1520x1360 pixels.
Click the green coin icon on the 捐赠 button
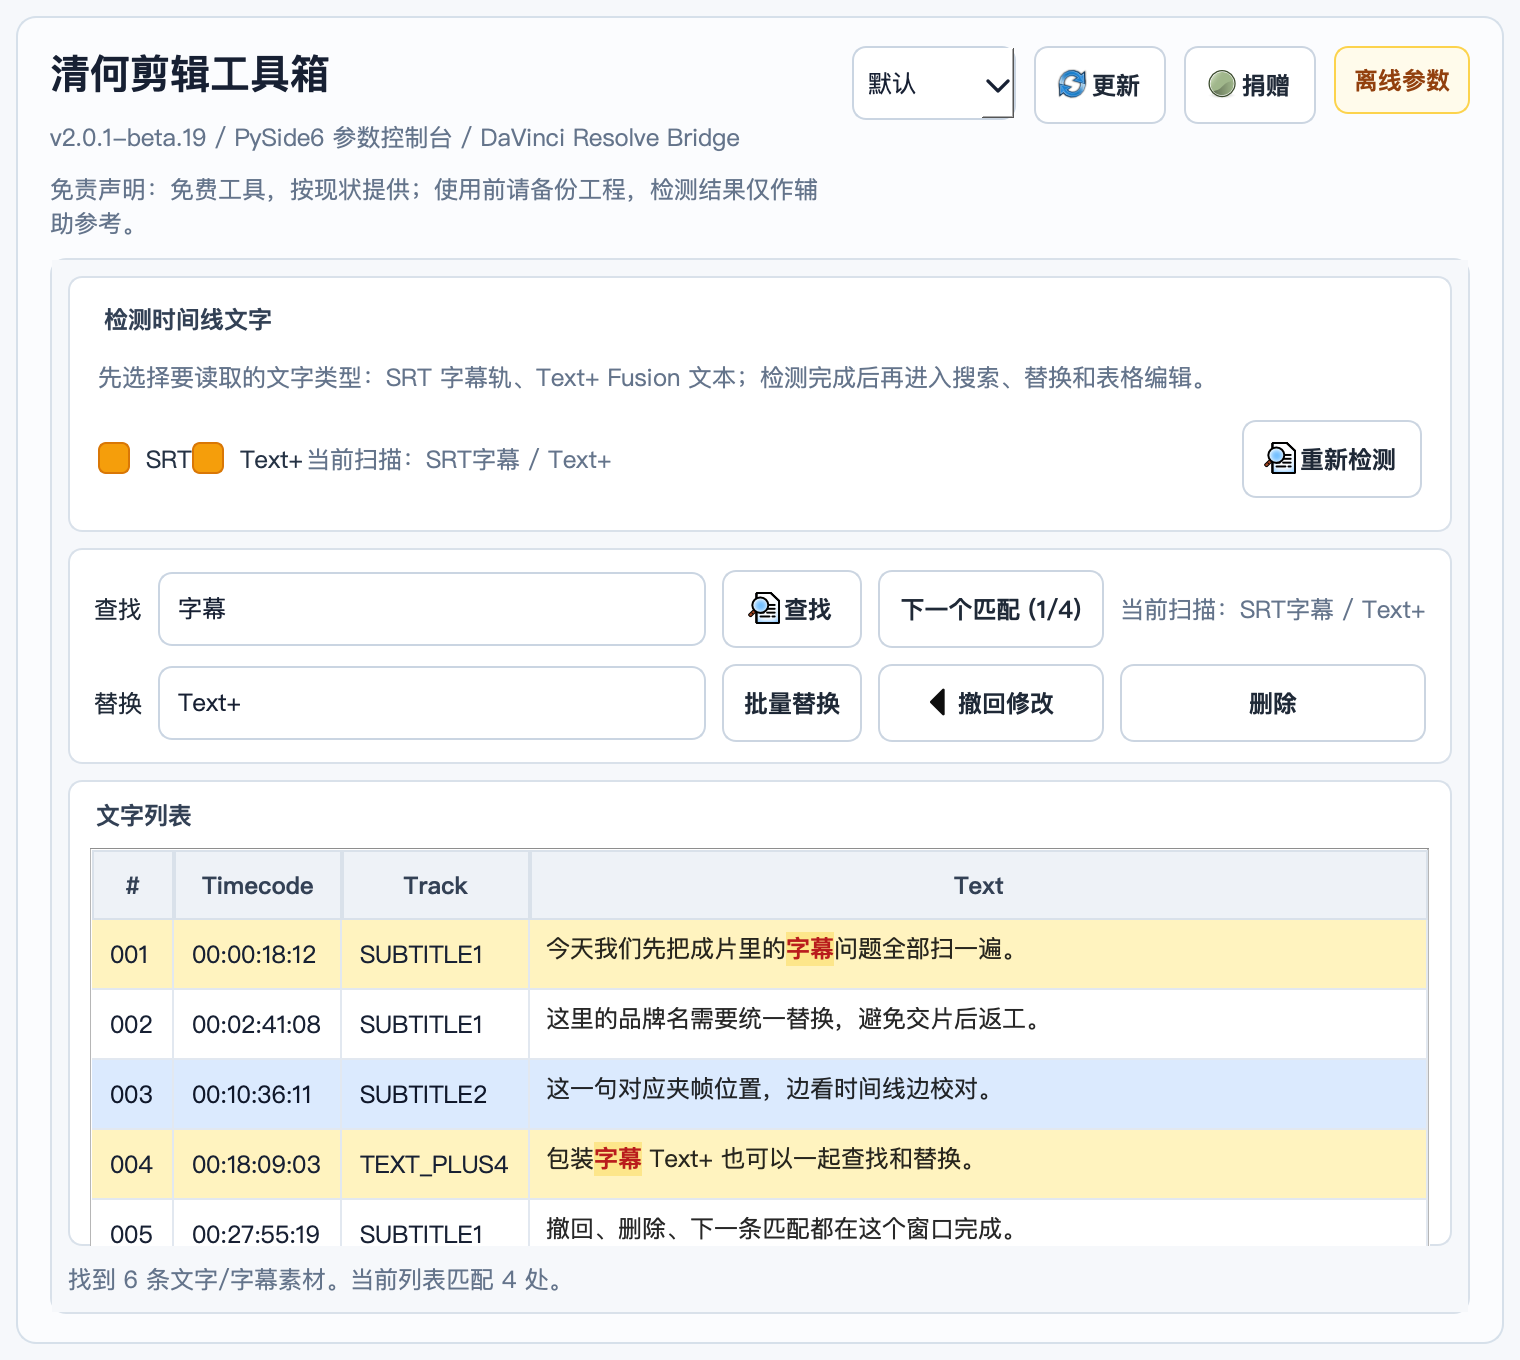1221,84
